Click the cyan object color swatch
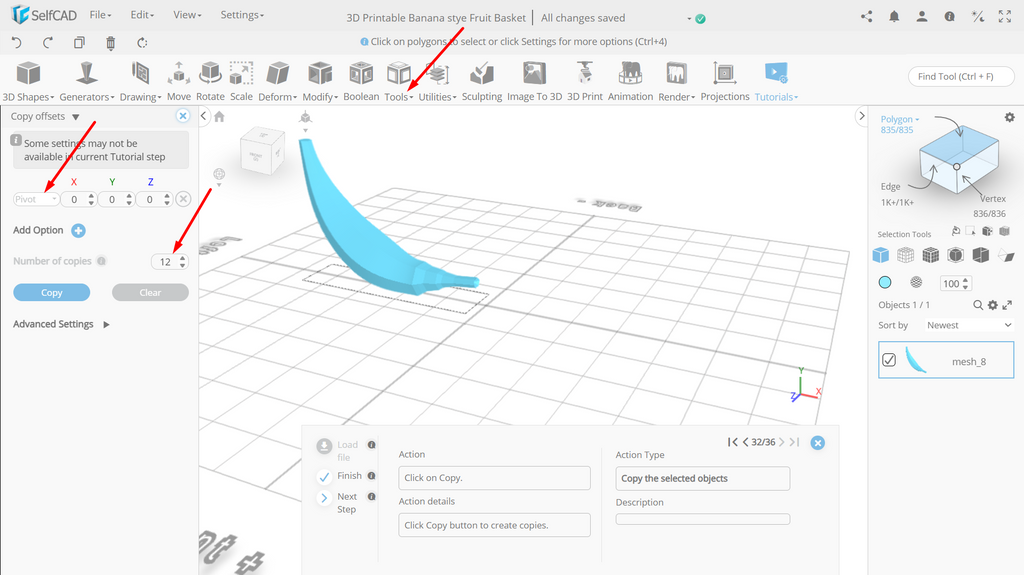Image resolution: width=1024 pixels, height=575 pixels. (x=885, y=282)
